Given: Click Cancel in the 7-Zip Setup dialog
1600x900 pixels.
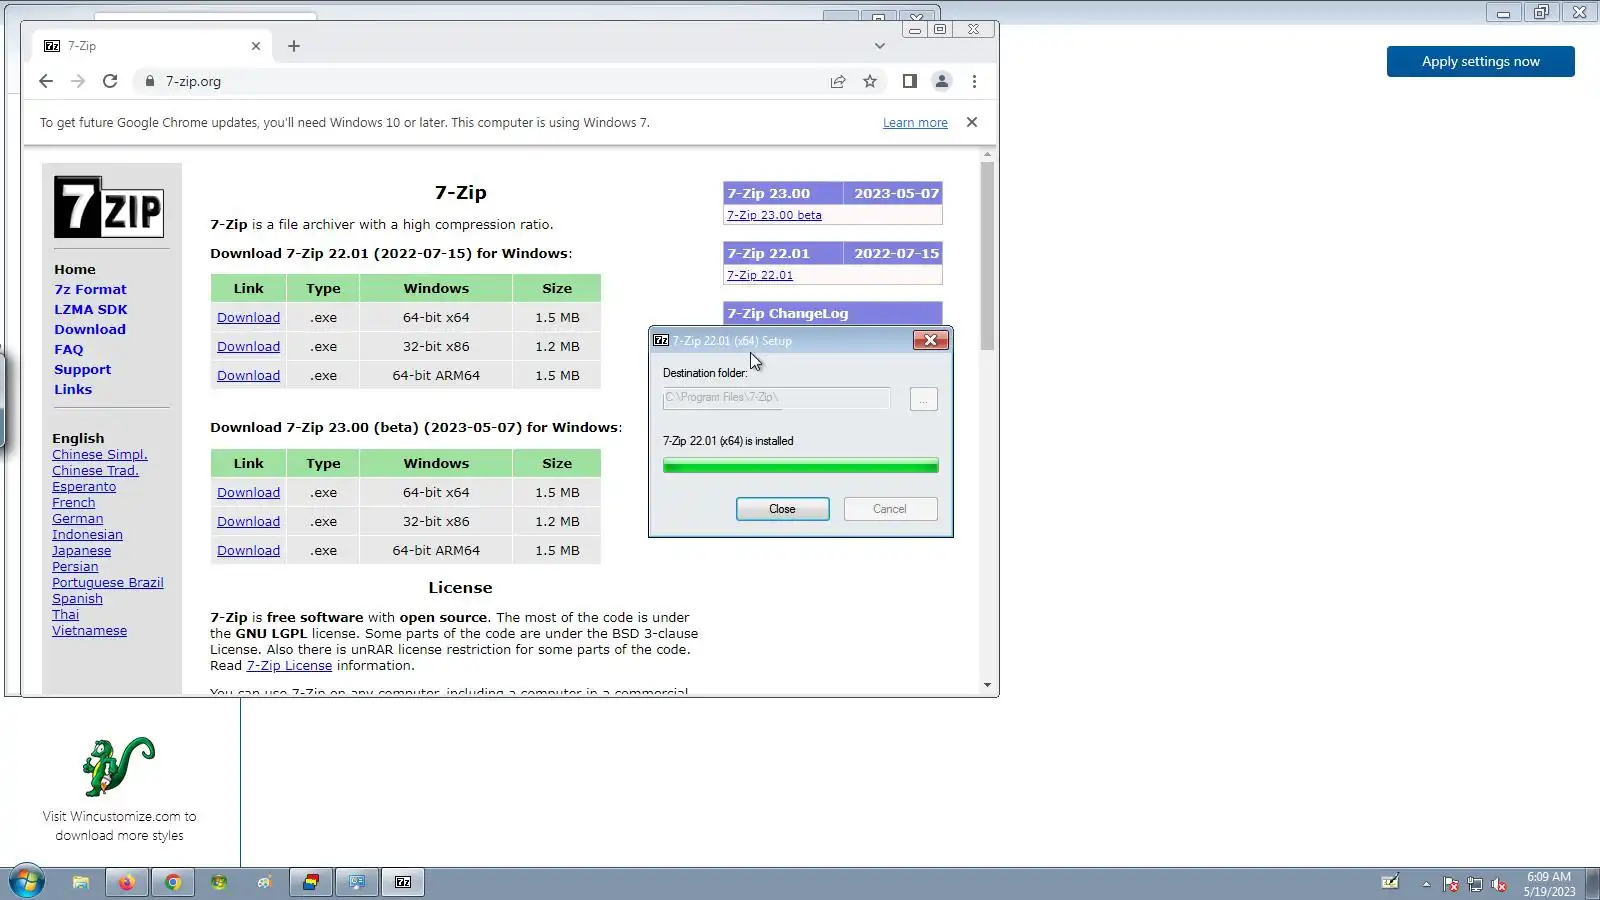Looking at the screenshot, I should (x=890, y=509).
